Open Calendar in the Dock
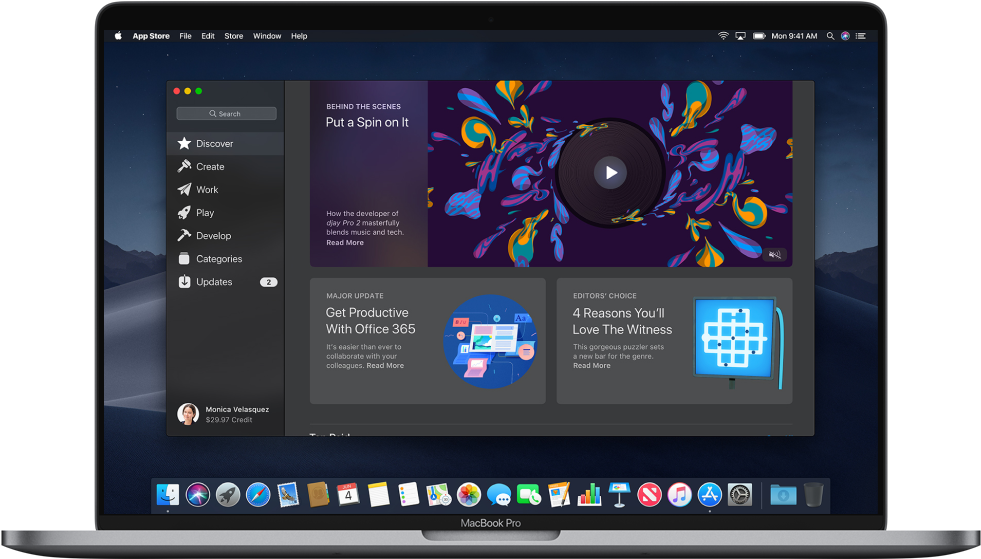Viewport: 981px width, 559px height. pos(348,495)
